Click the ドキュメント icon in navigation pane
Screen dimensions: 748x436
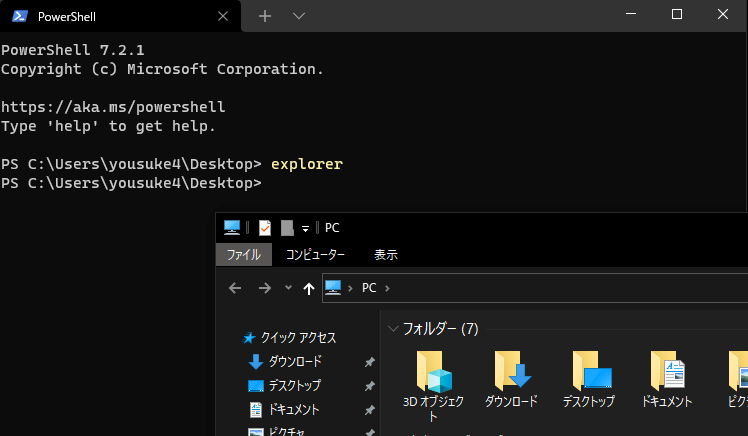pyautogui.click(x=256, y=410)
